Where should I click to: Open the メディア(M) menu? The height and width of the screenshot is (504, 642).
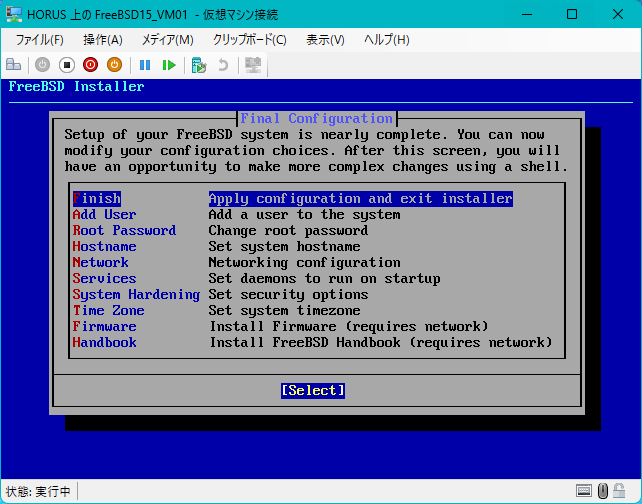point(167,40)
